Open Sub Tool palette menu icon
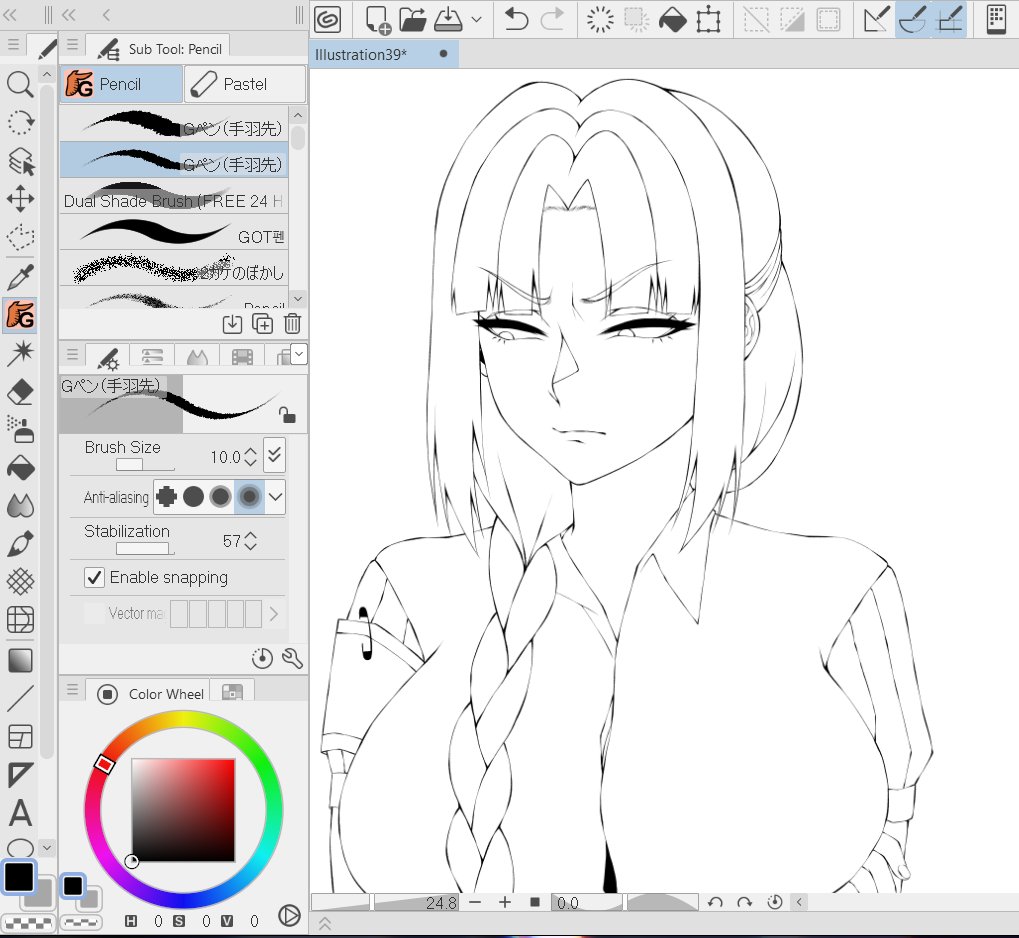This screenshot has height=938, width=1019. 72,45
